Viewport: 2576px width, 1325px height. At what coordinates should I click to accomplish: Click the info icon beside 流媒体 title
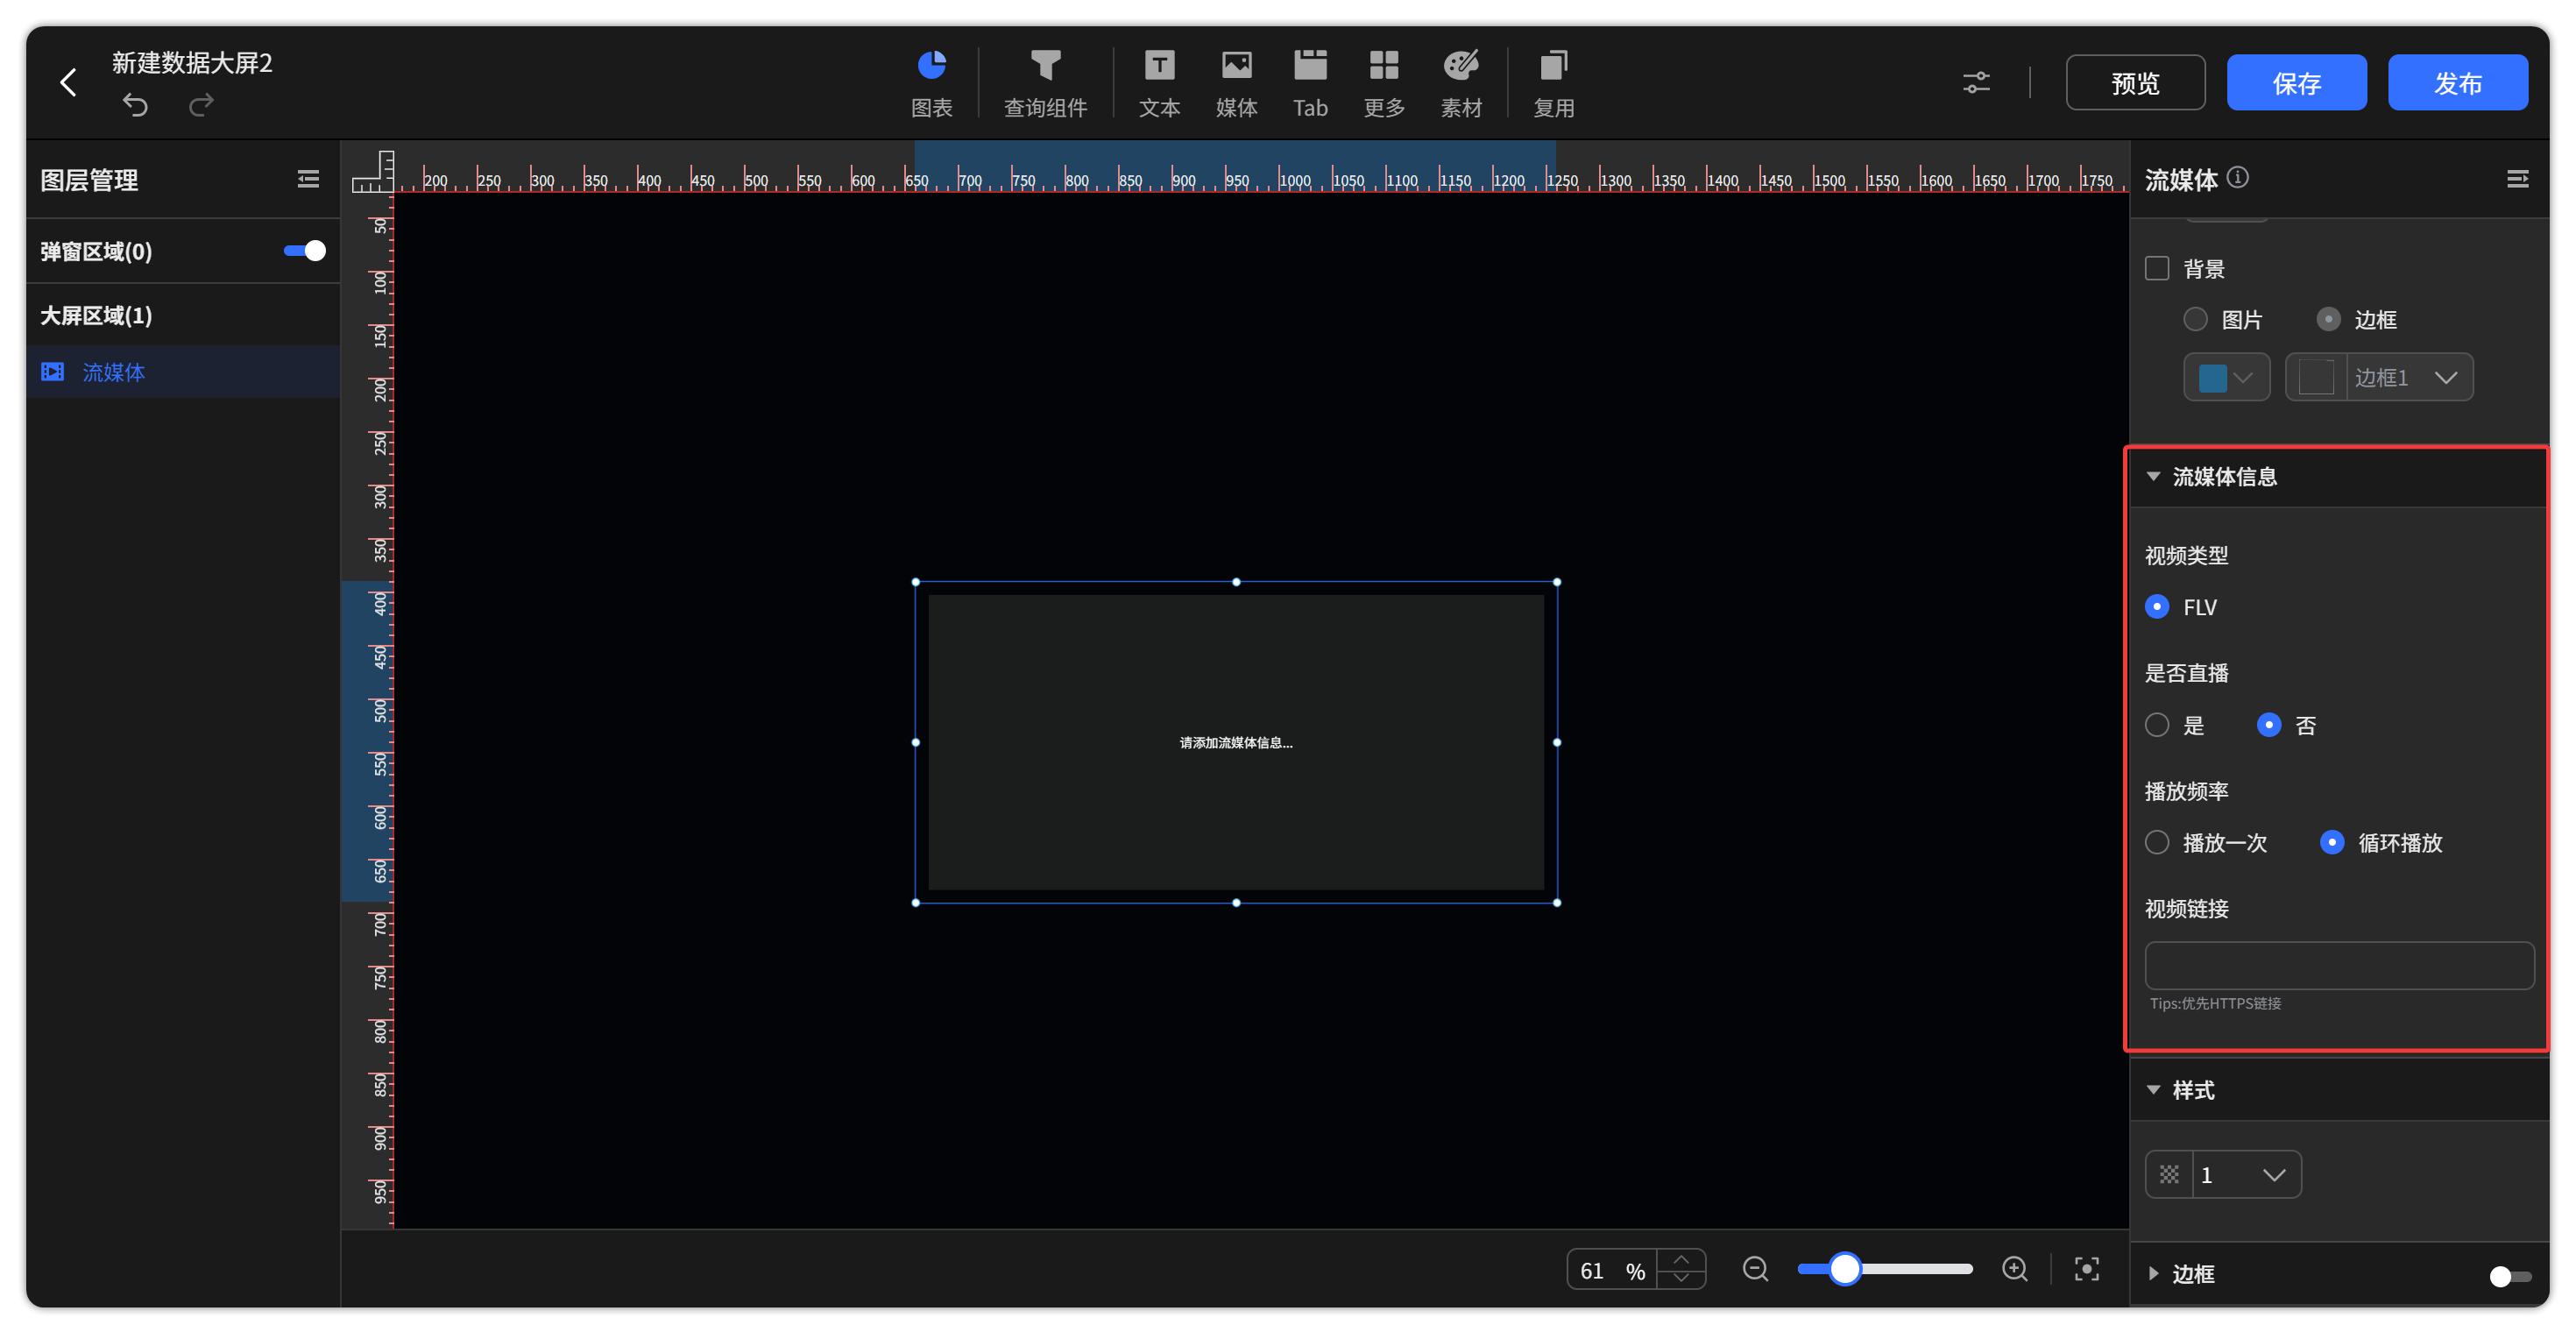[2238, 177]
